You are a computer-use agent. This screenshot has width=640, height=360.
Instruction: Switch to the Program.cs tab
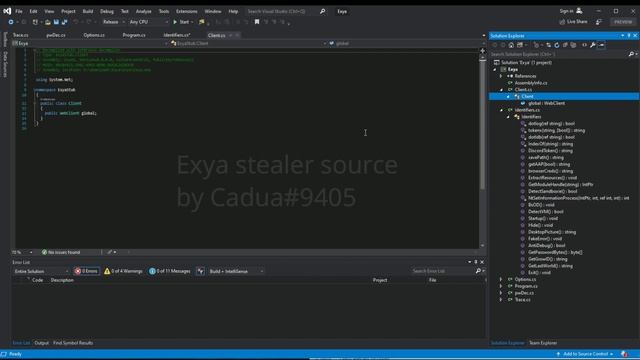pyautogui.click(x=134, y=35)
